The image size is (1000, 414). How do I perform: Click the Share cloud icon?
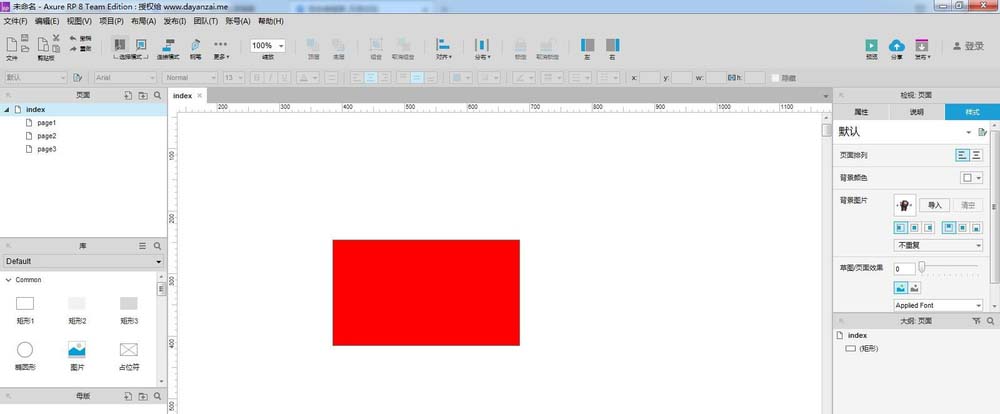pos(897,45)
